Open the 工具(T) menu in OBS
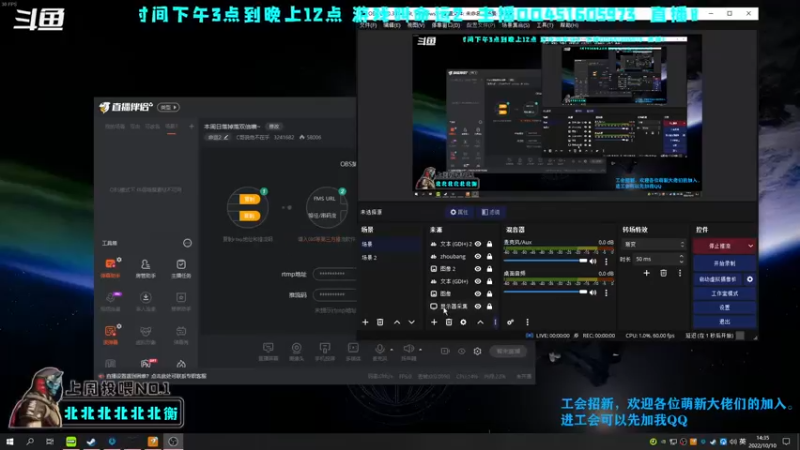The height and width of the screenshot is (450, 800). click(544, 25)
